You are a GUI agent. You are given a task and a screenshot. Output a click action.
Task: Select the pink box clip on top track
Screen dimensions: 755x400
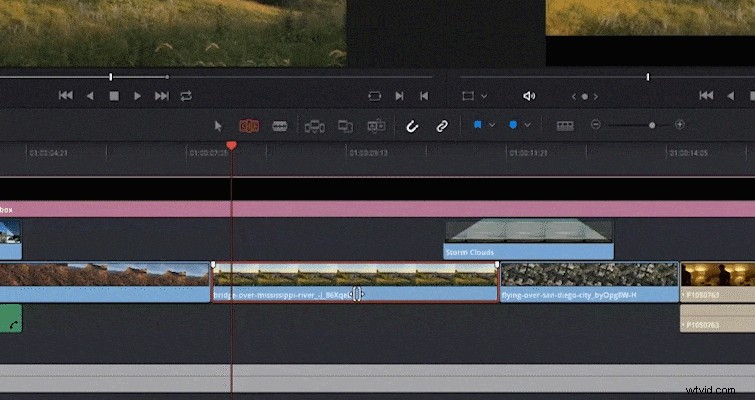point(378,209)
